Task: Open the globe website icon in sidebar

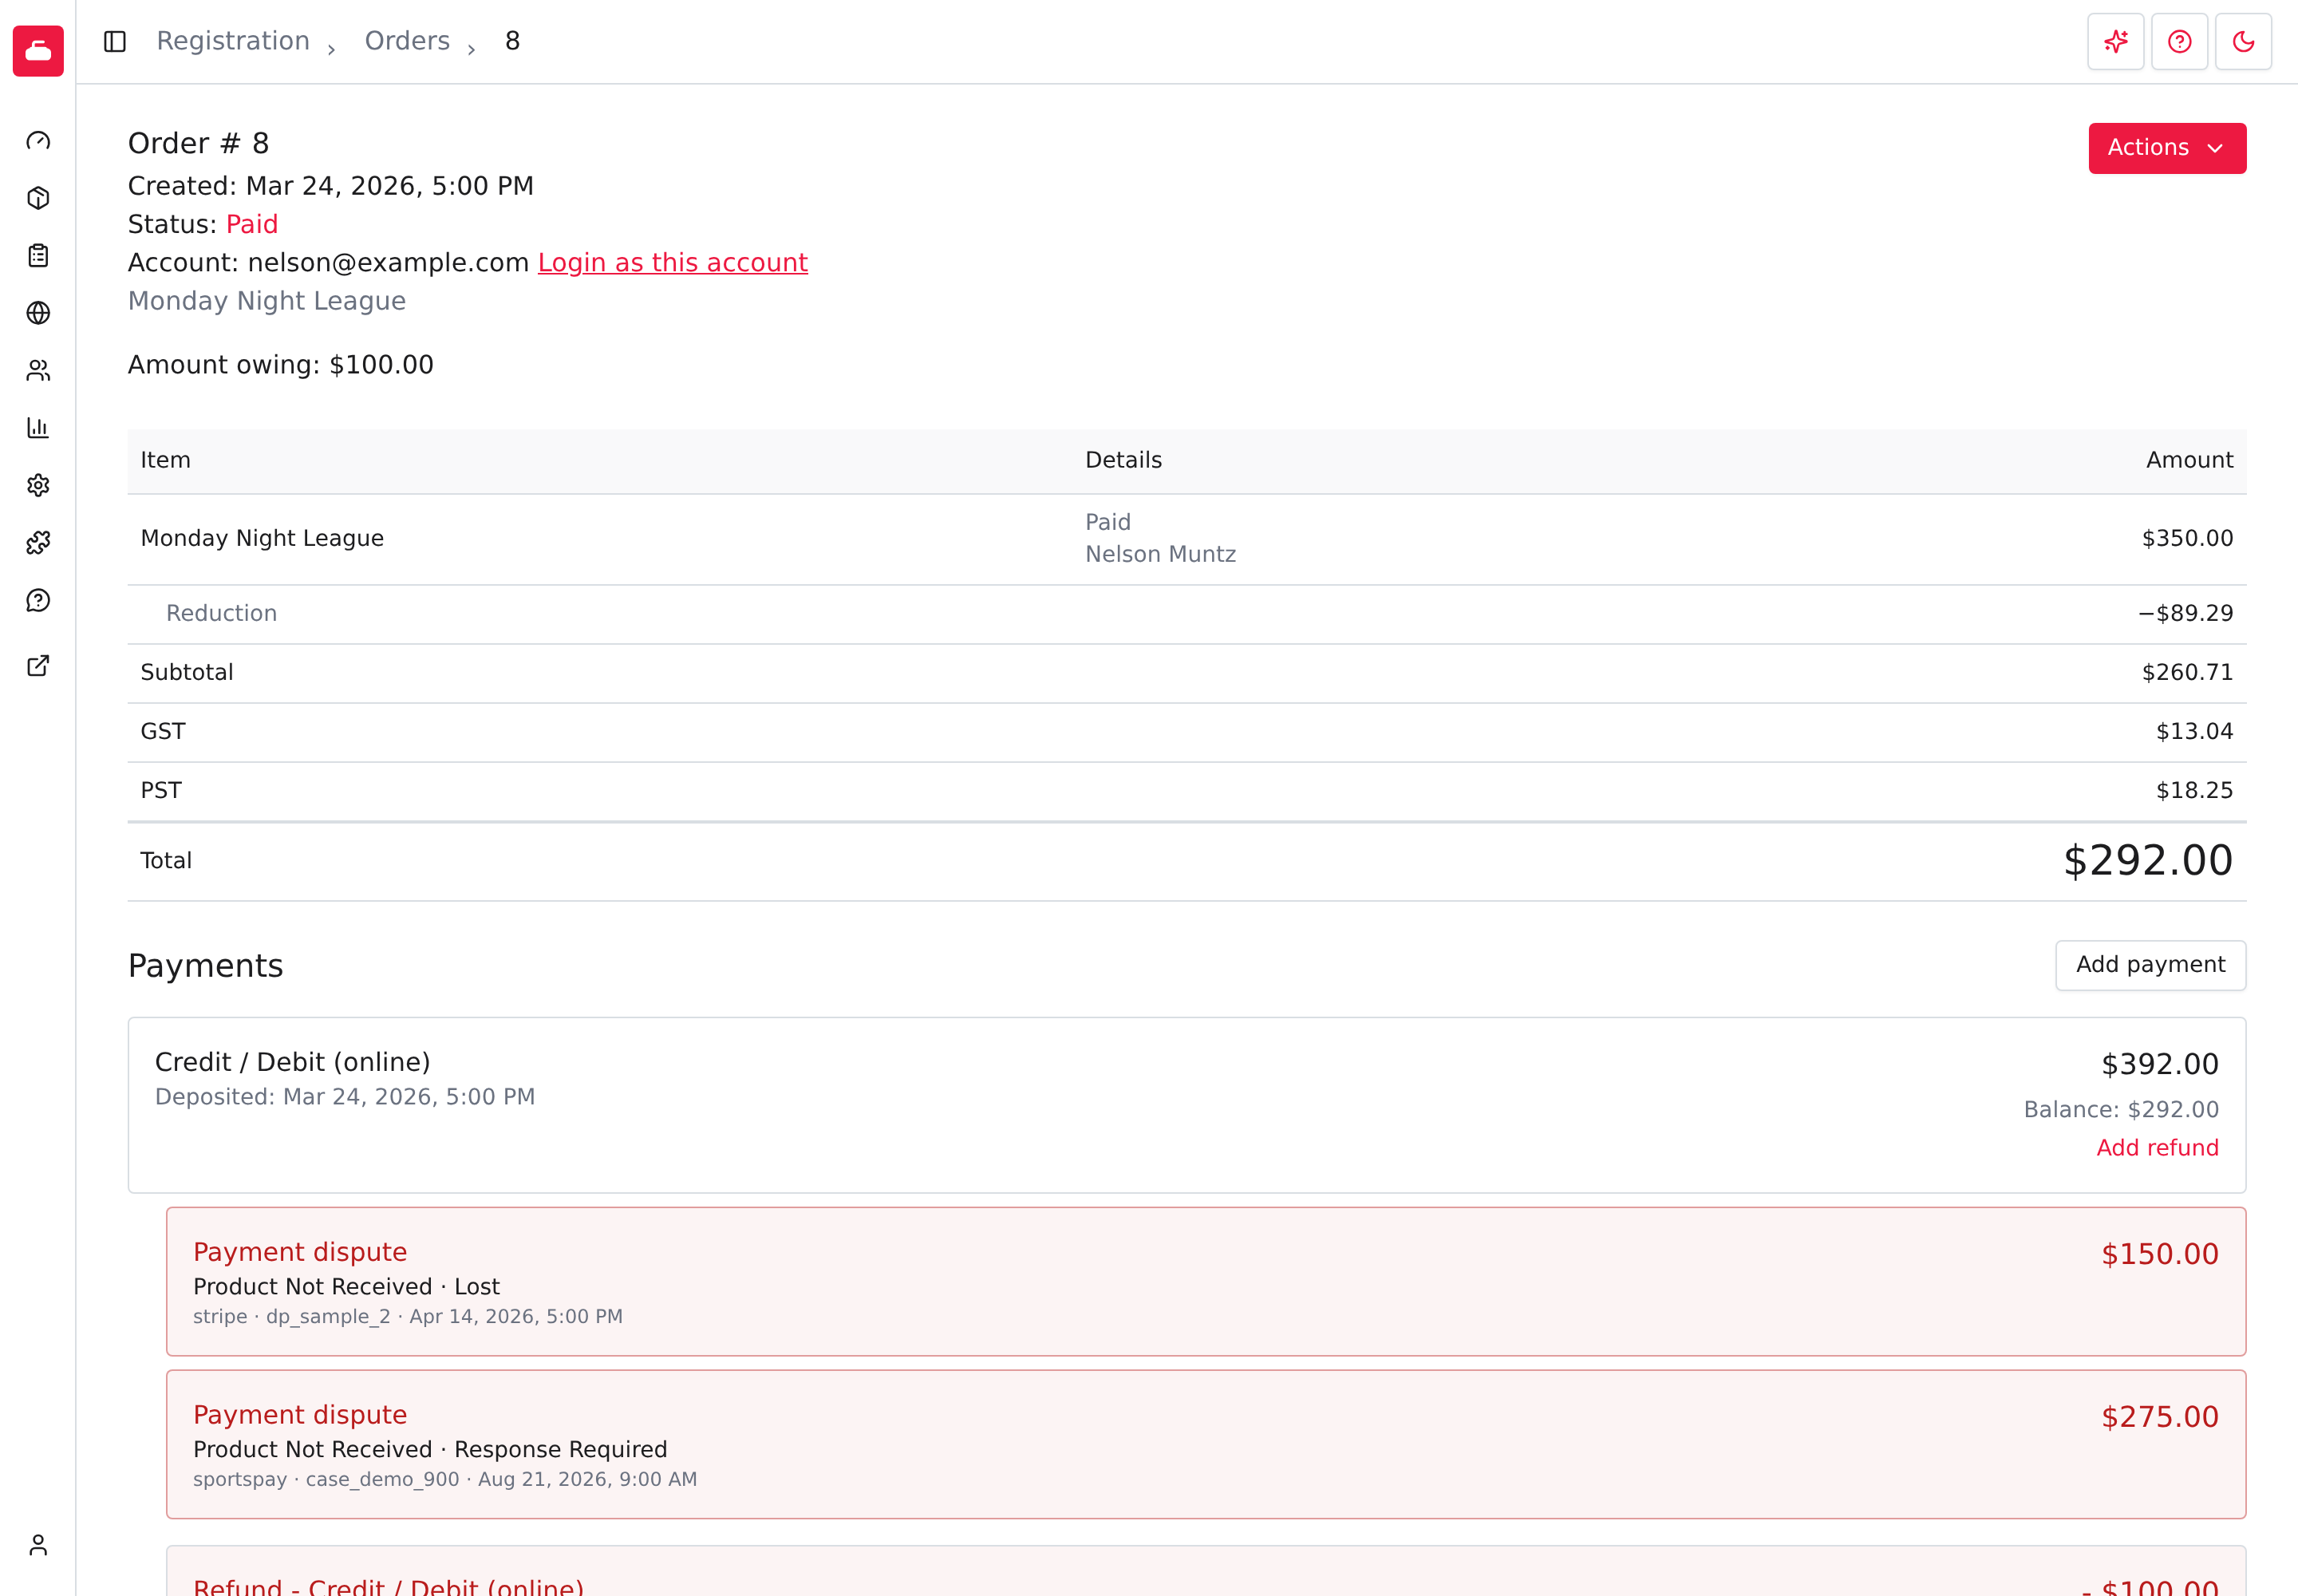Action: tap(38, 313)
